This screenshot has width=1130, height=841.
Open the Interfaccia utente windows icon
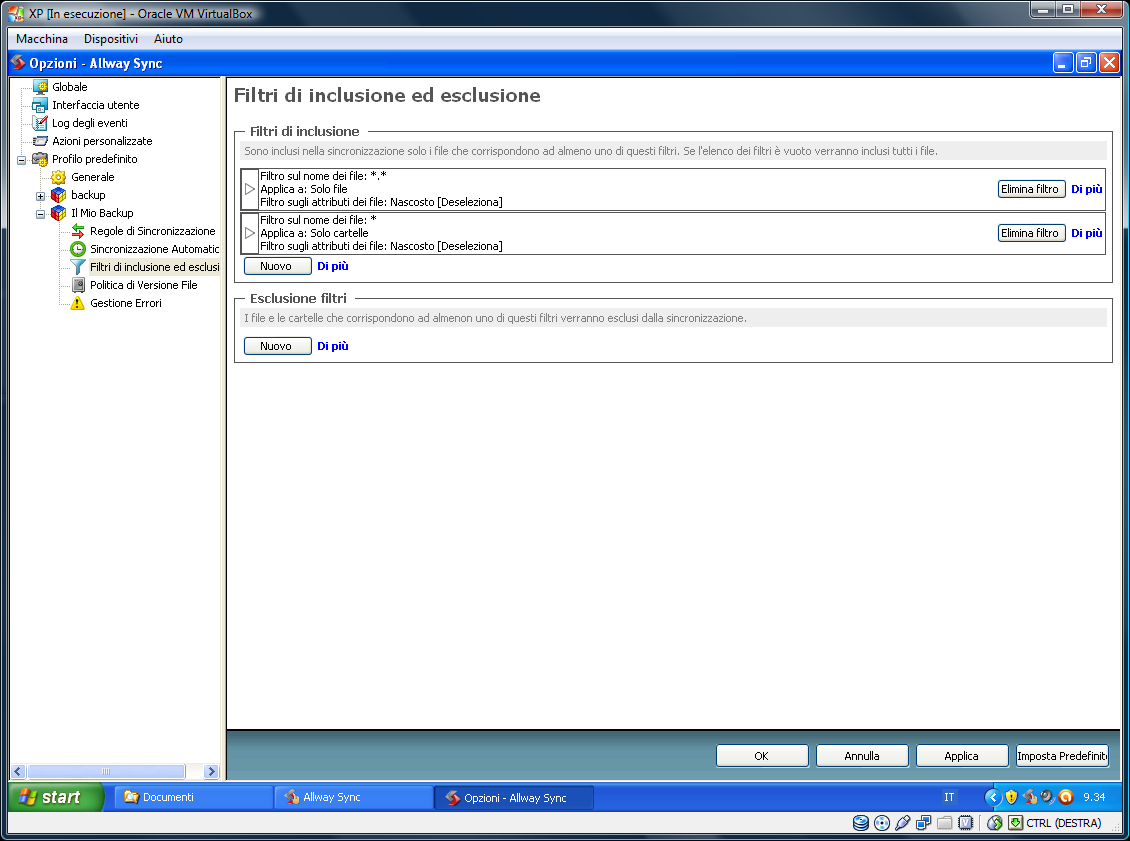point(40,105)
